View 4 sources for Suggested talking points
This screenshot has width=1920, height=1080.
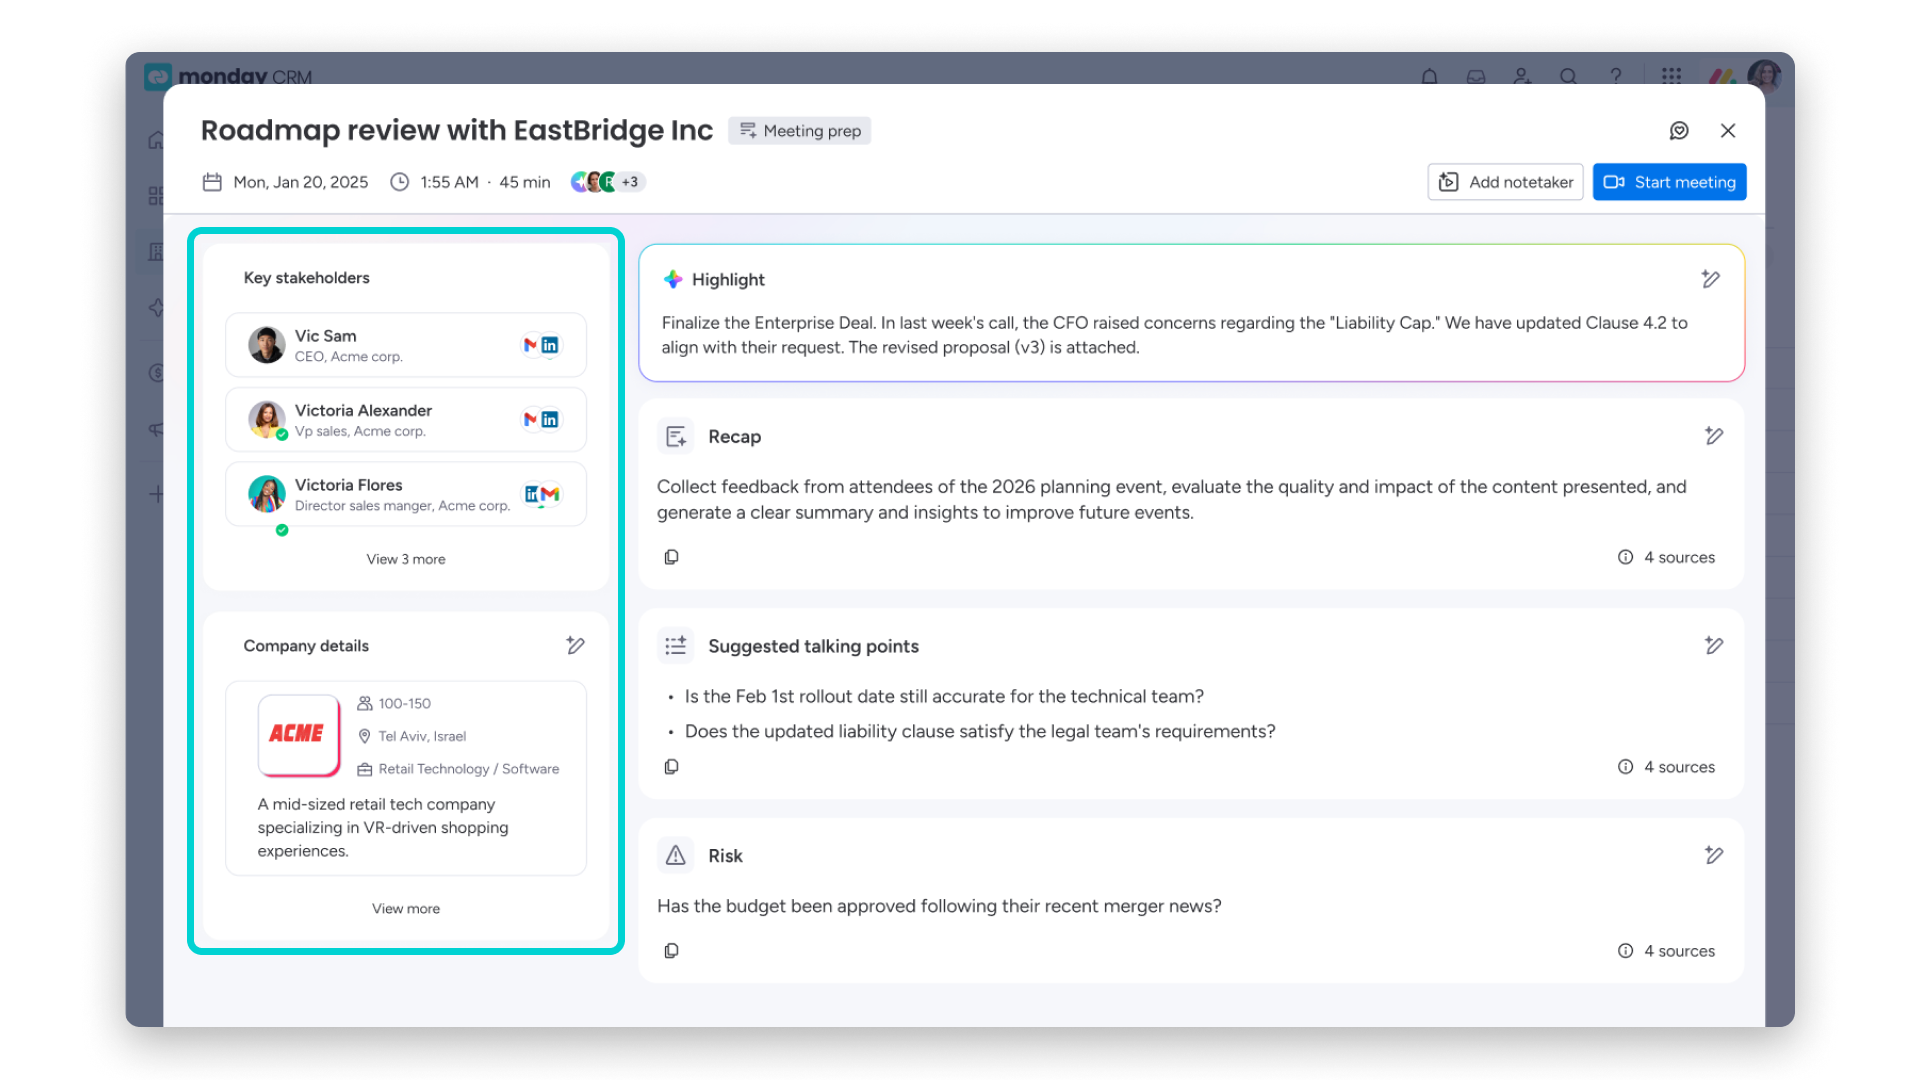[1666, 767]
